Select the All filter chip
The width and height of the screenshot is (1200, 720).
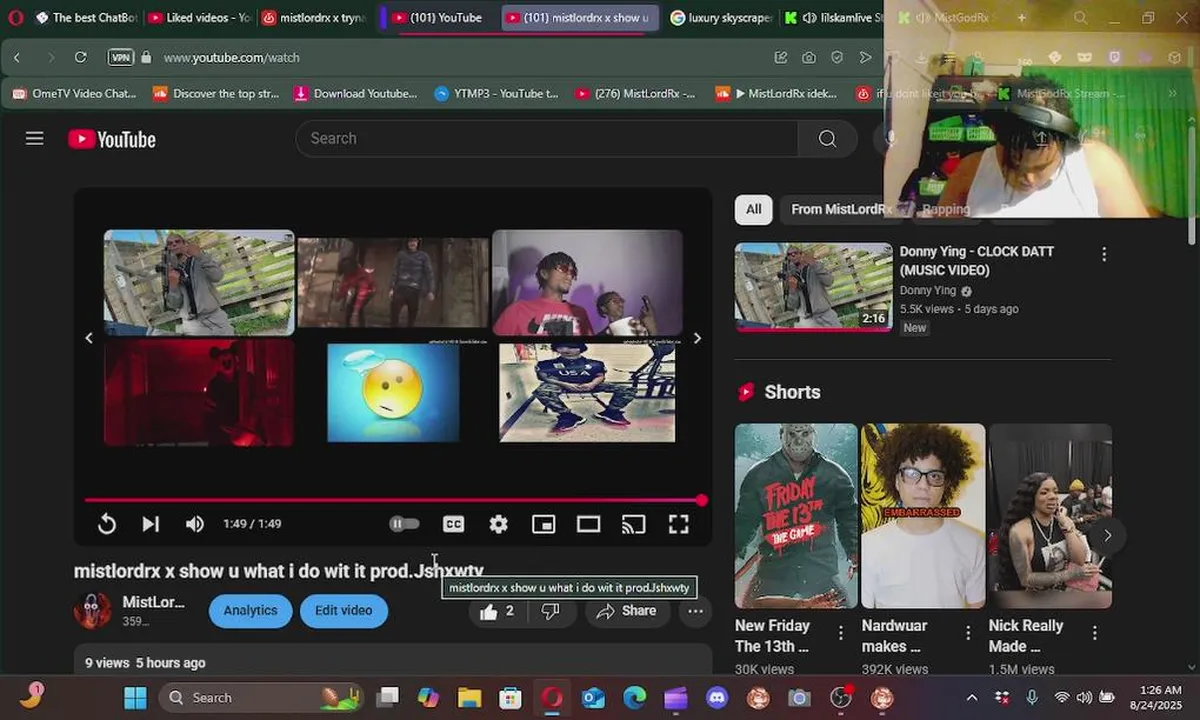[x=753, y=209]
